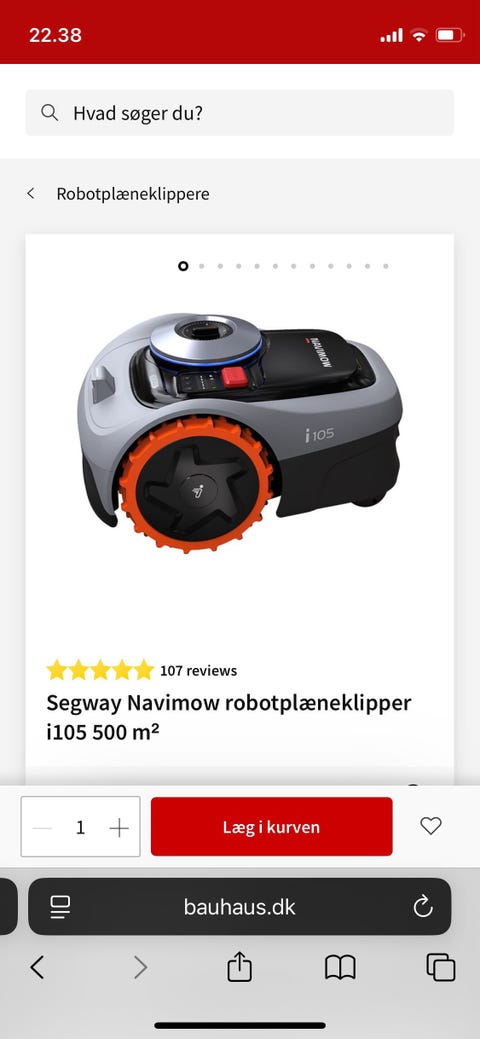
Task: Click the five-star rating
Action: (100, 670)
